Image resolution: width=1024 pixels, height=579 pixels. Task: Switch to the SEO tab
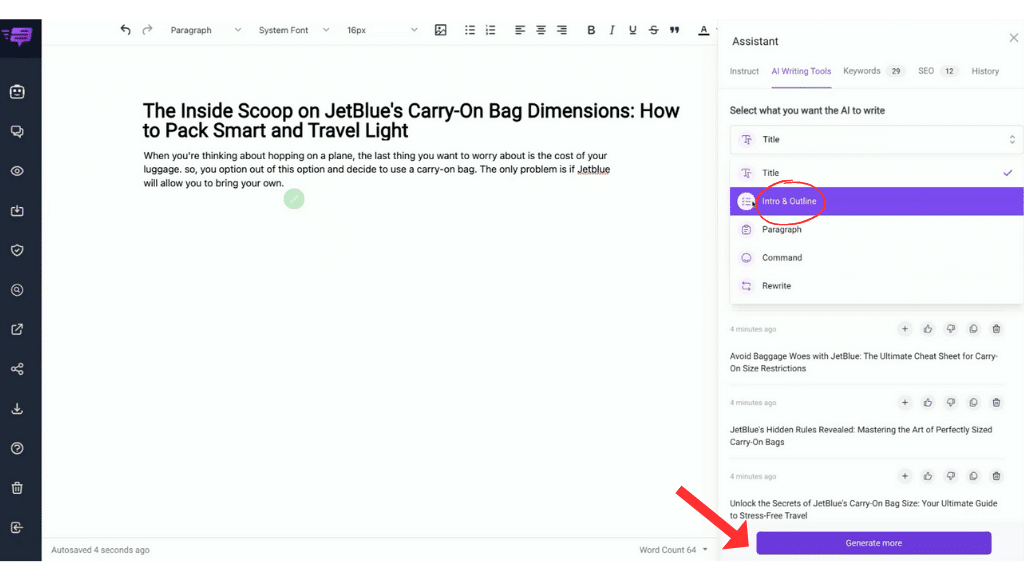click(x=938, y=71)
